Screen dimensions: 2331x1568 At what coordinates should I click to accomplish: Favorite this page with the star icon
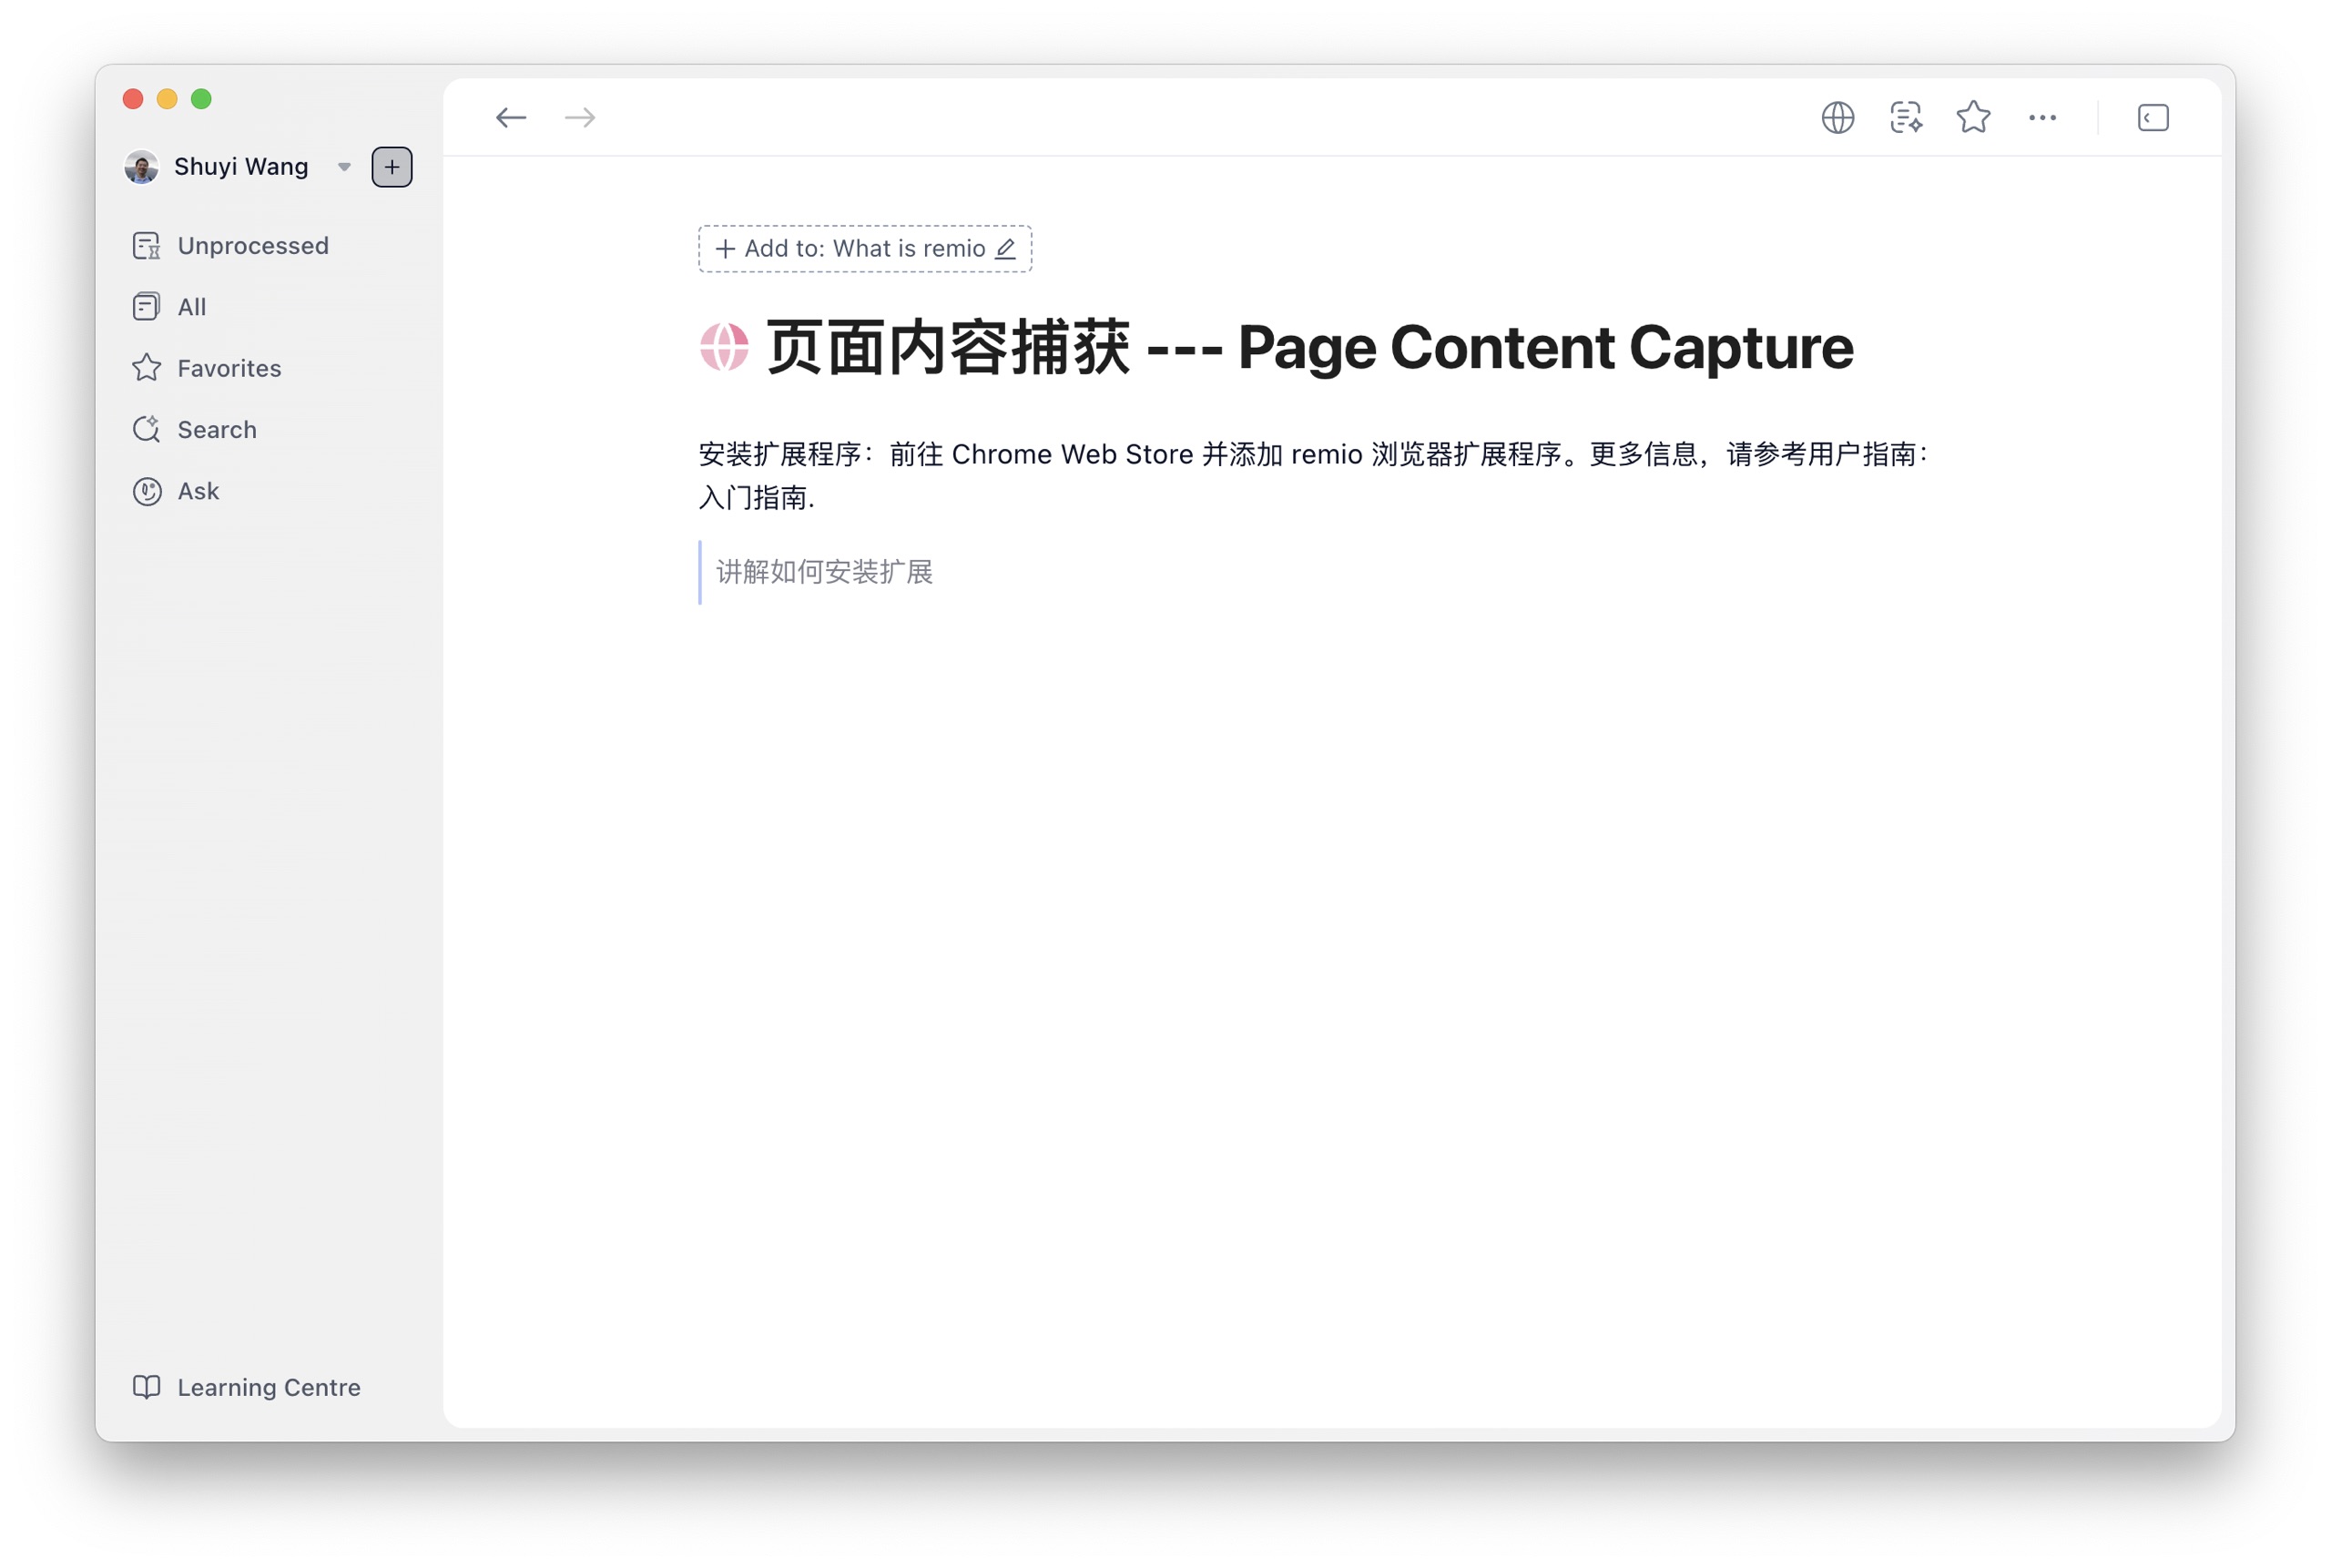(1973, 117)
